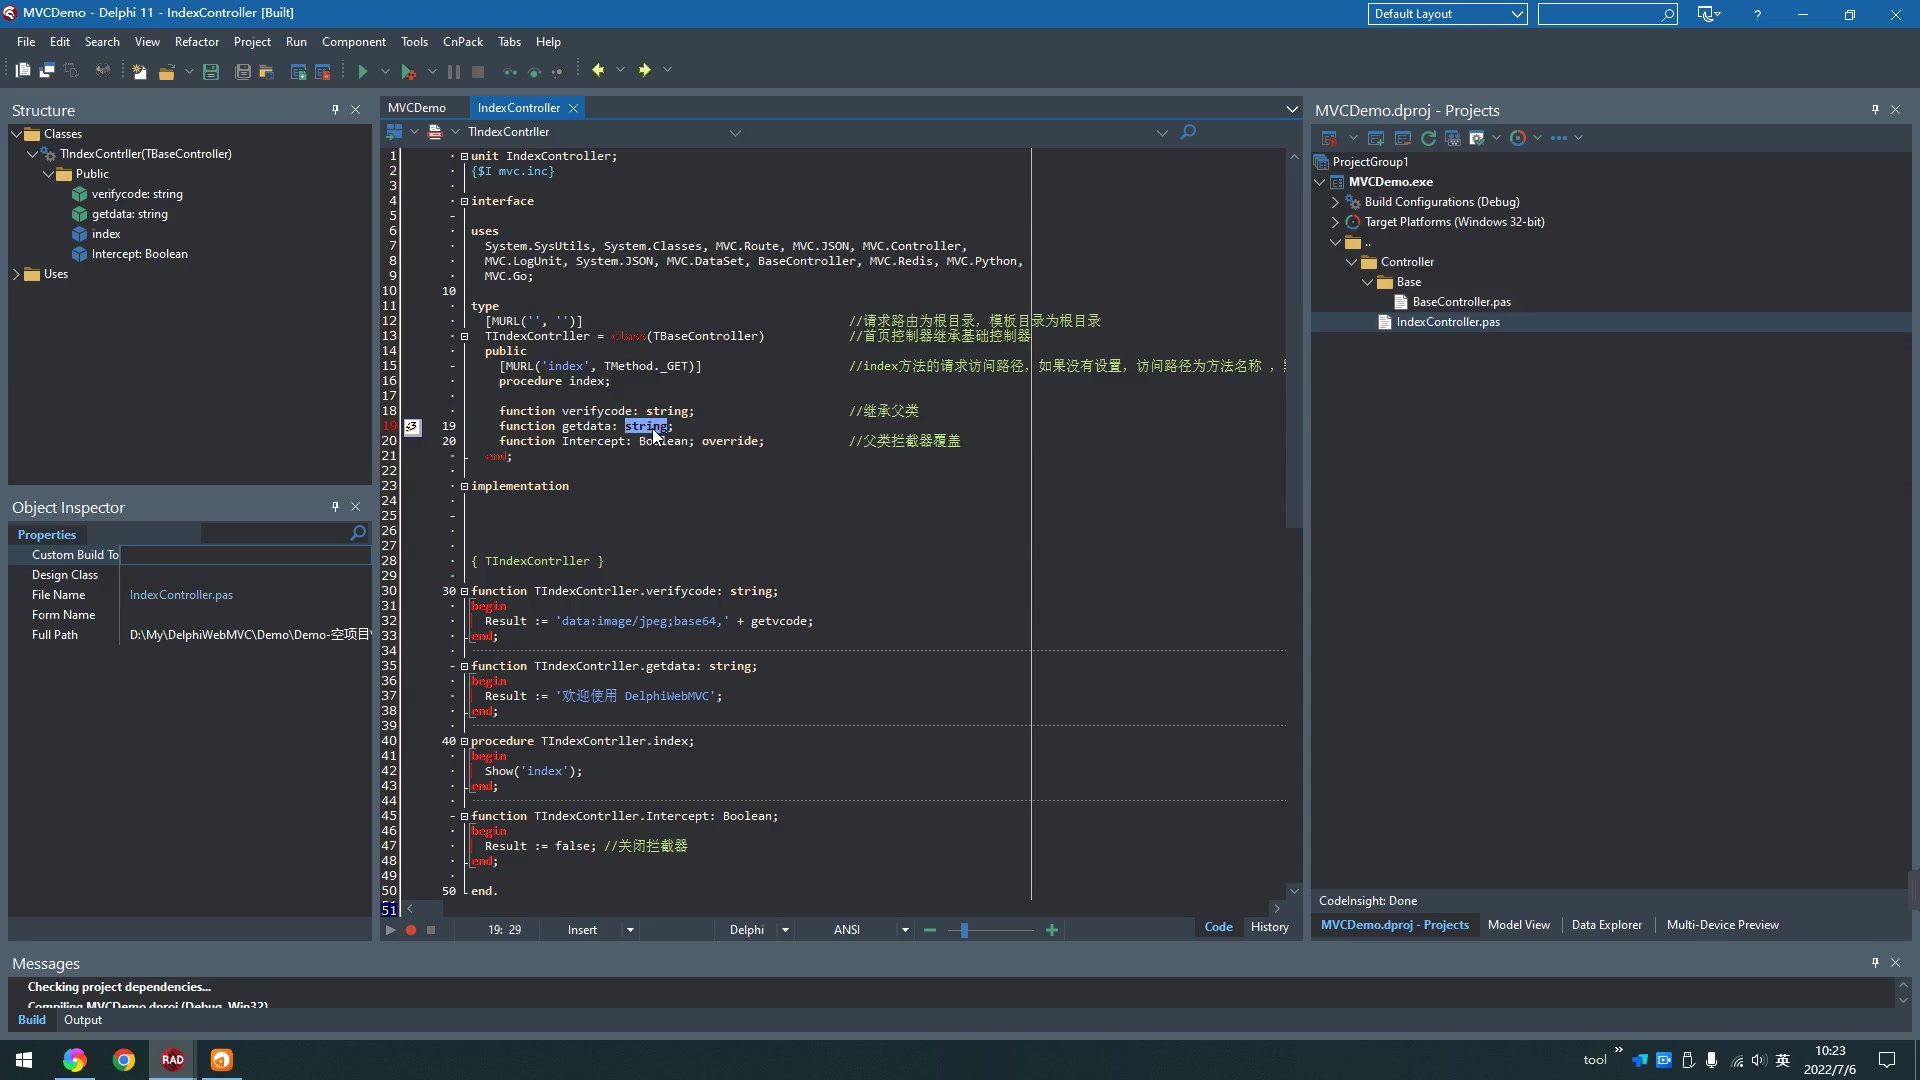Click the search magnifier icon above the editor

click(x=1188, y=132)
